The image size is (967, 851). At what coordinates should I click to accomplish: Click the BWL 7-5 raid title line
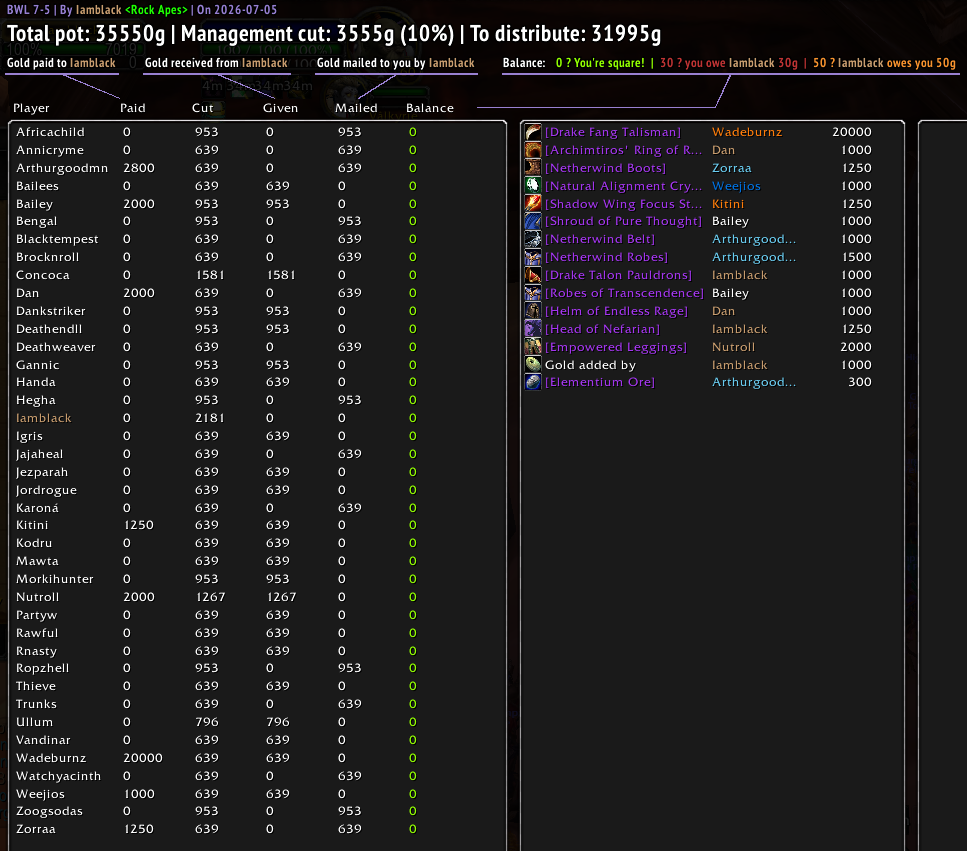click(x=142, y=10)
